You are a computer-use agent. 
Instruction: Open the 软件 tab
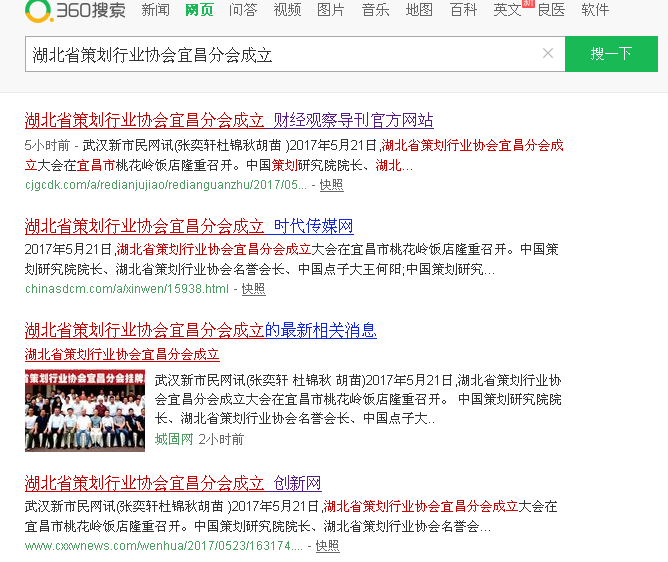tap(596, 10)
